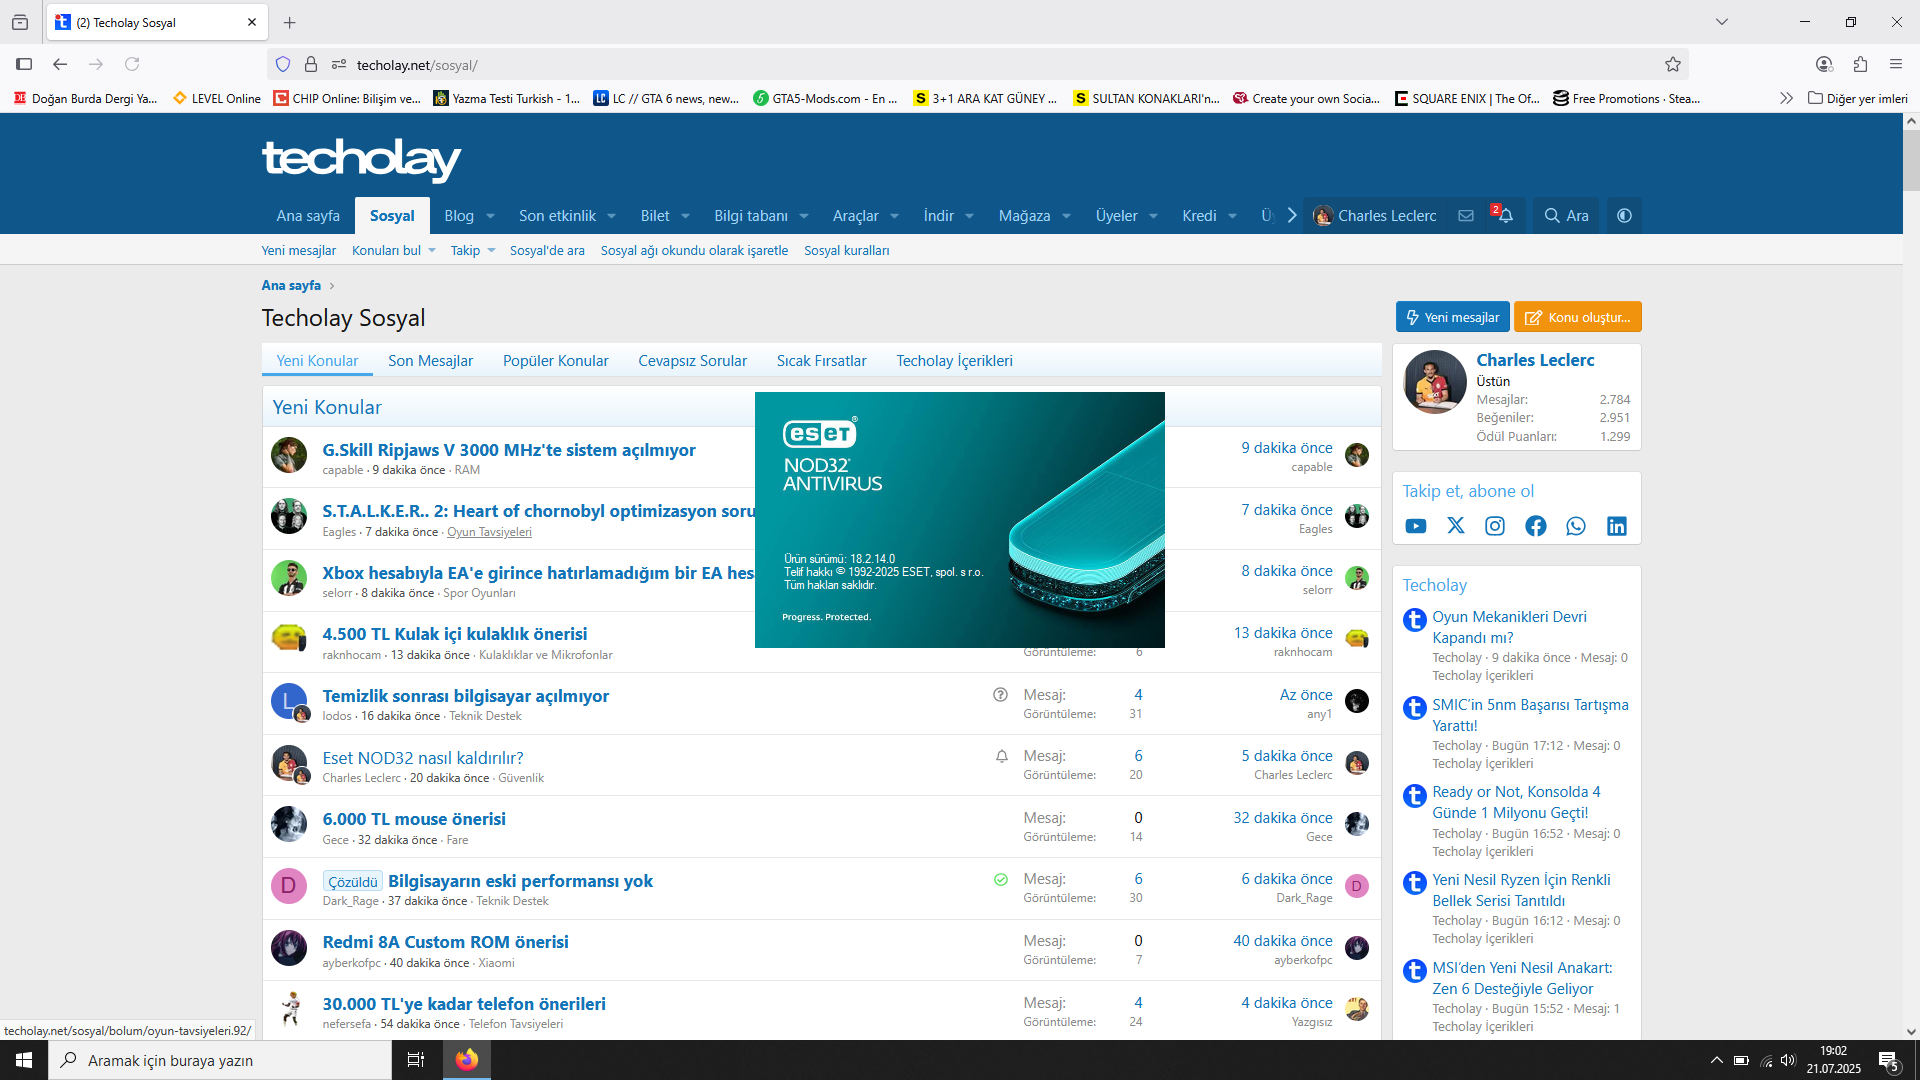Open the LinkedIn social link
Viewport: 1920px width, 1080px height.
(x=1617, y=526)
